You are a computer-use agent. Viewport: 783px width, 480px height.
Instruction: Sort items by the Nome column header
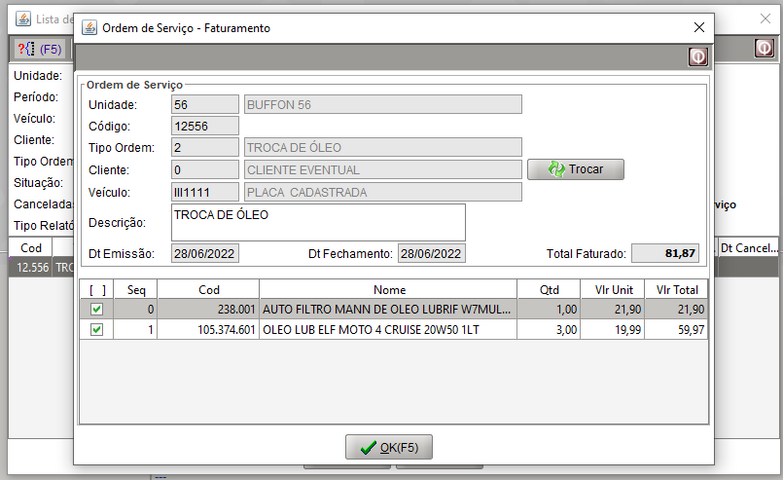pos(388,289)
